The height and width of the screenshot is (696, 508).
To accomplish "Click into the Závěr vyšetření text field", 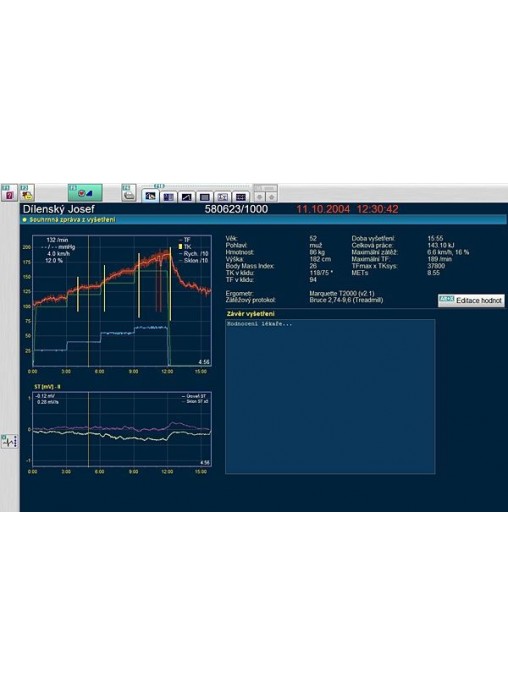I will (x=330, y=396).
